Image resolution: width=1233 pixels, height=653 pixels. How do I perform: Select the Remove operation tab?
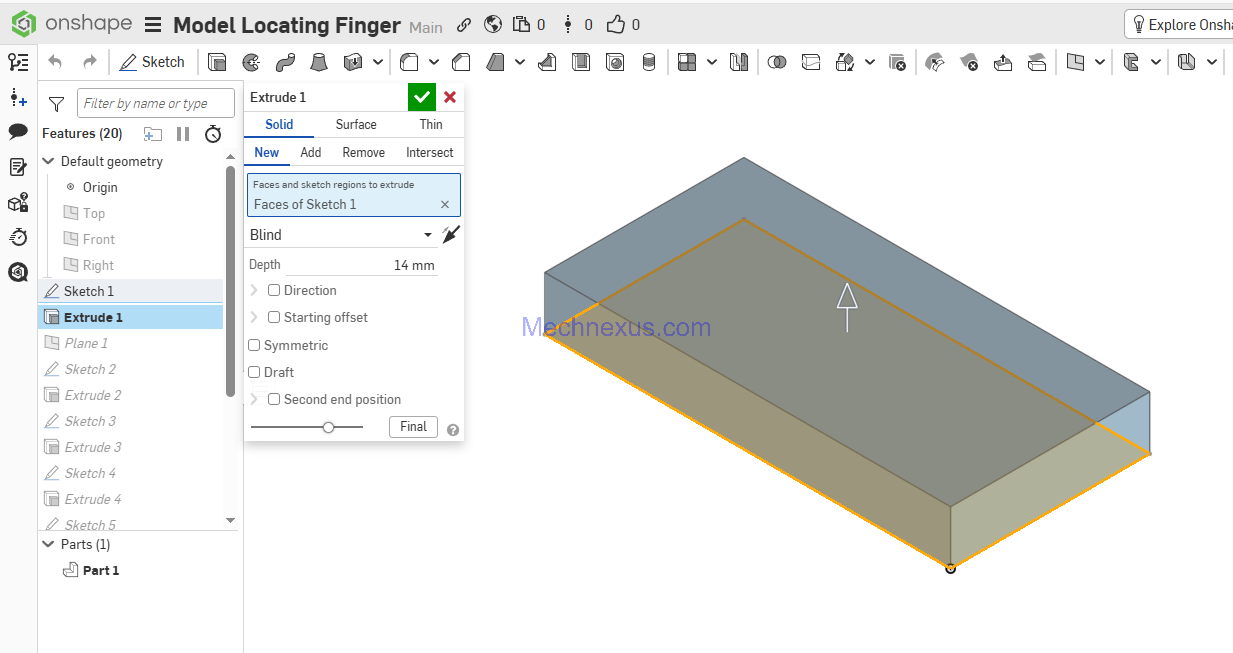coord(363,153)
